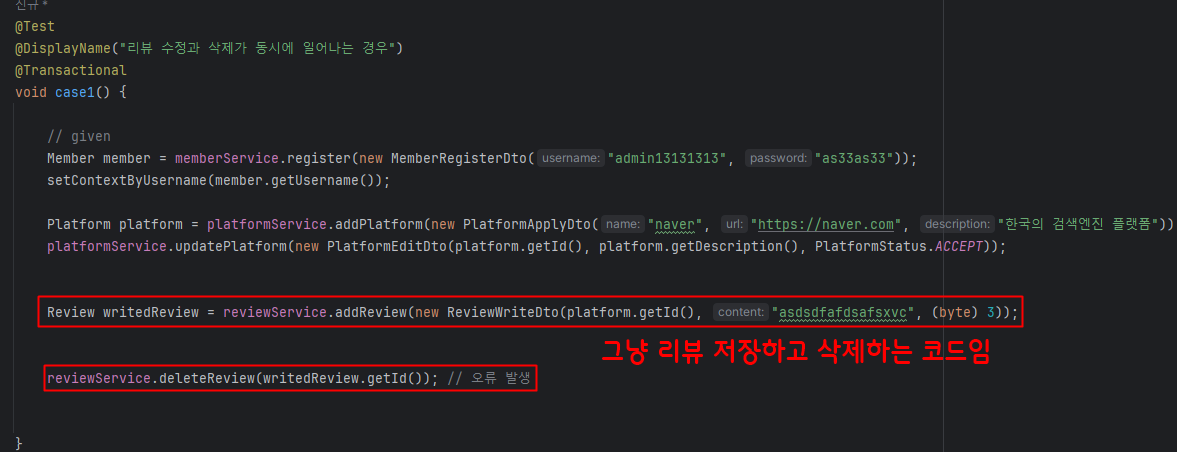
Task: Click the "username:" inlay hint
Action: point(571,159)
